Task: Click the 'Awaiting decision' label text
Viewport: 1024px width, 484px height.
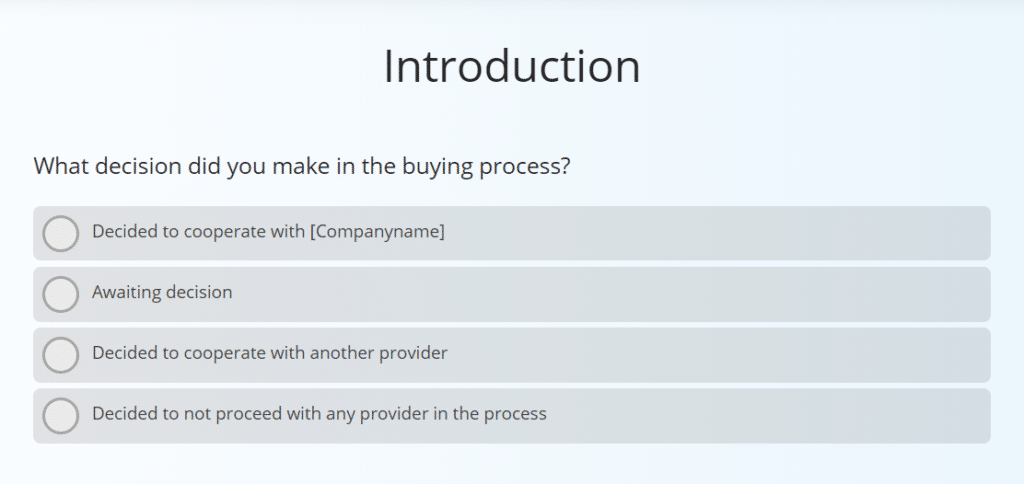Action: pyautogui.click(x=162, y=293)
